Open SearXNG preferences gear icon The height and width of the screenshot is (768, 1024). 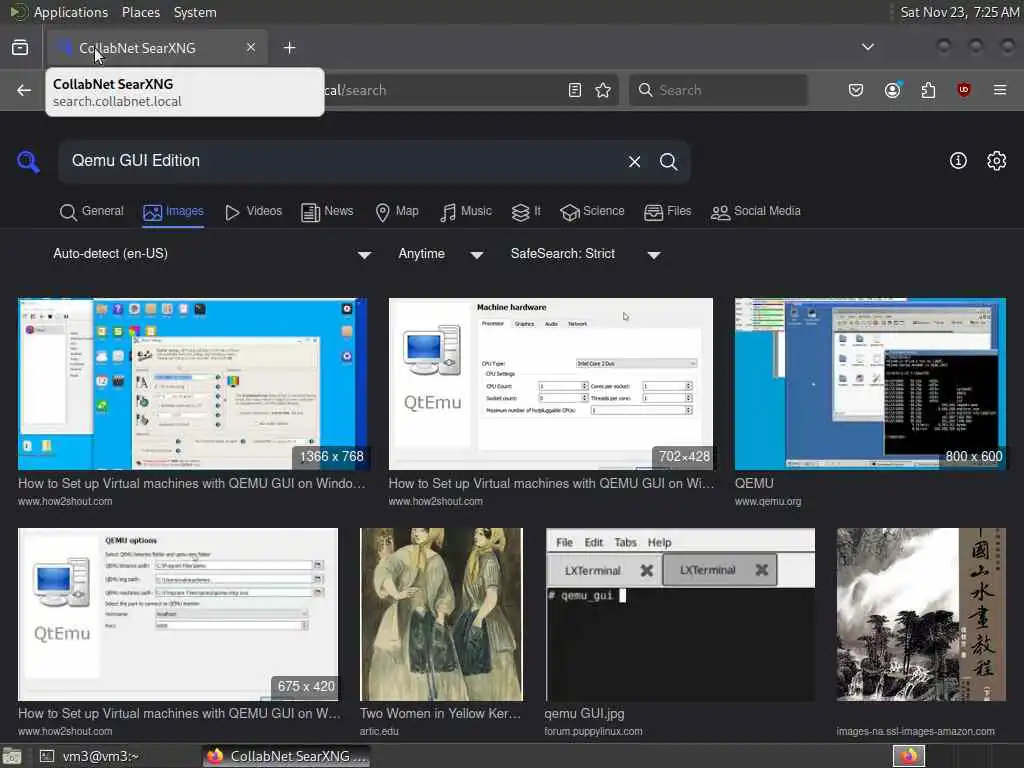click(x=997, y=161)
